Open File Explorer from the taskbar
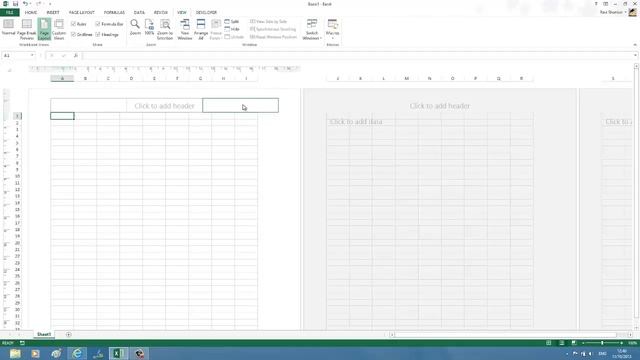The image size is (640, 360). point(15,353)
